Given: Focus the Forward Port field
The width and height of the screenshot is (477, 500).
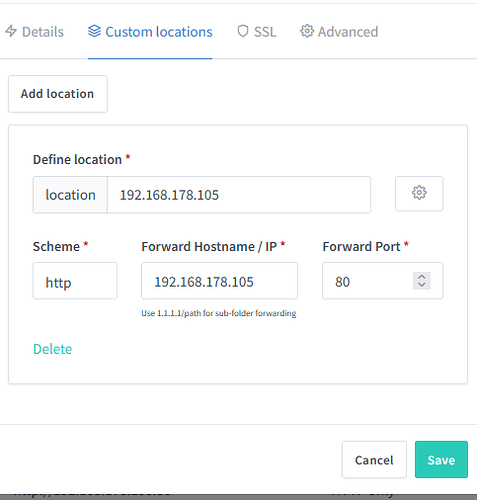Looking at the screenshot, I should (x=382, y=281).
